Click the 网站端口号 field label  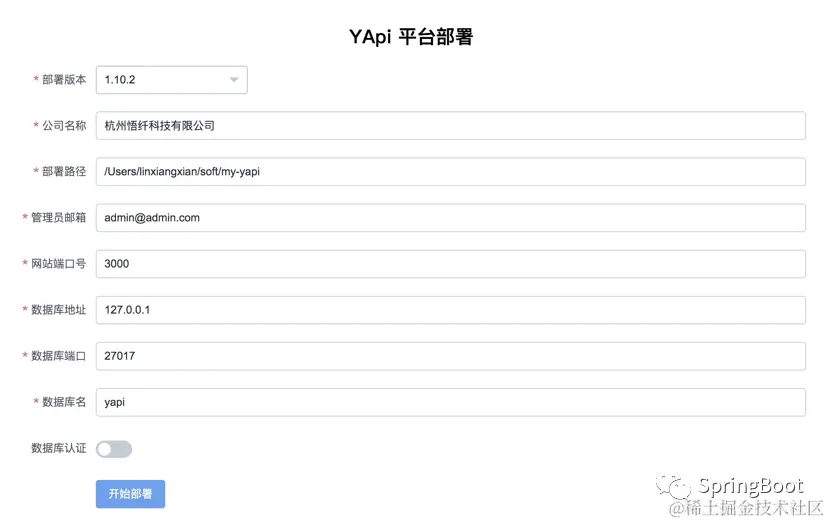pos(58,264)
